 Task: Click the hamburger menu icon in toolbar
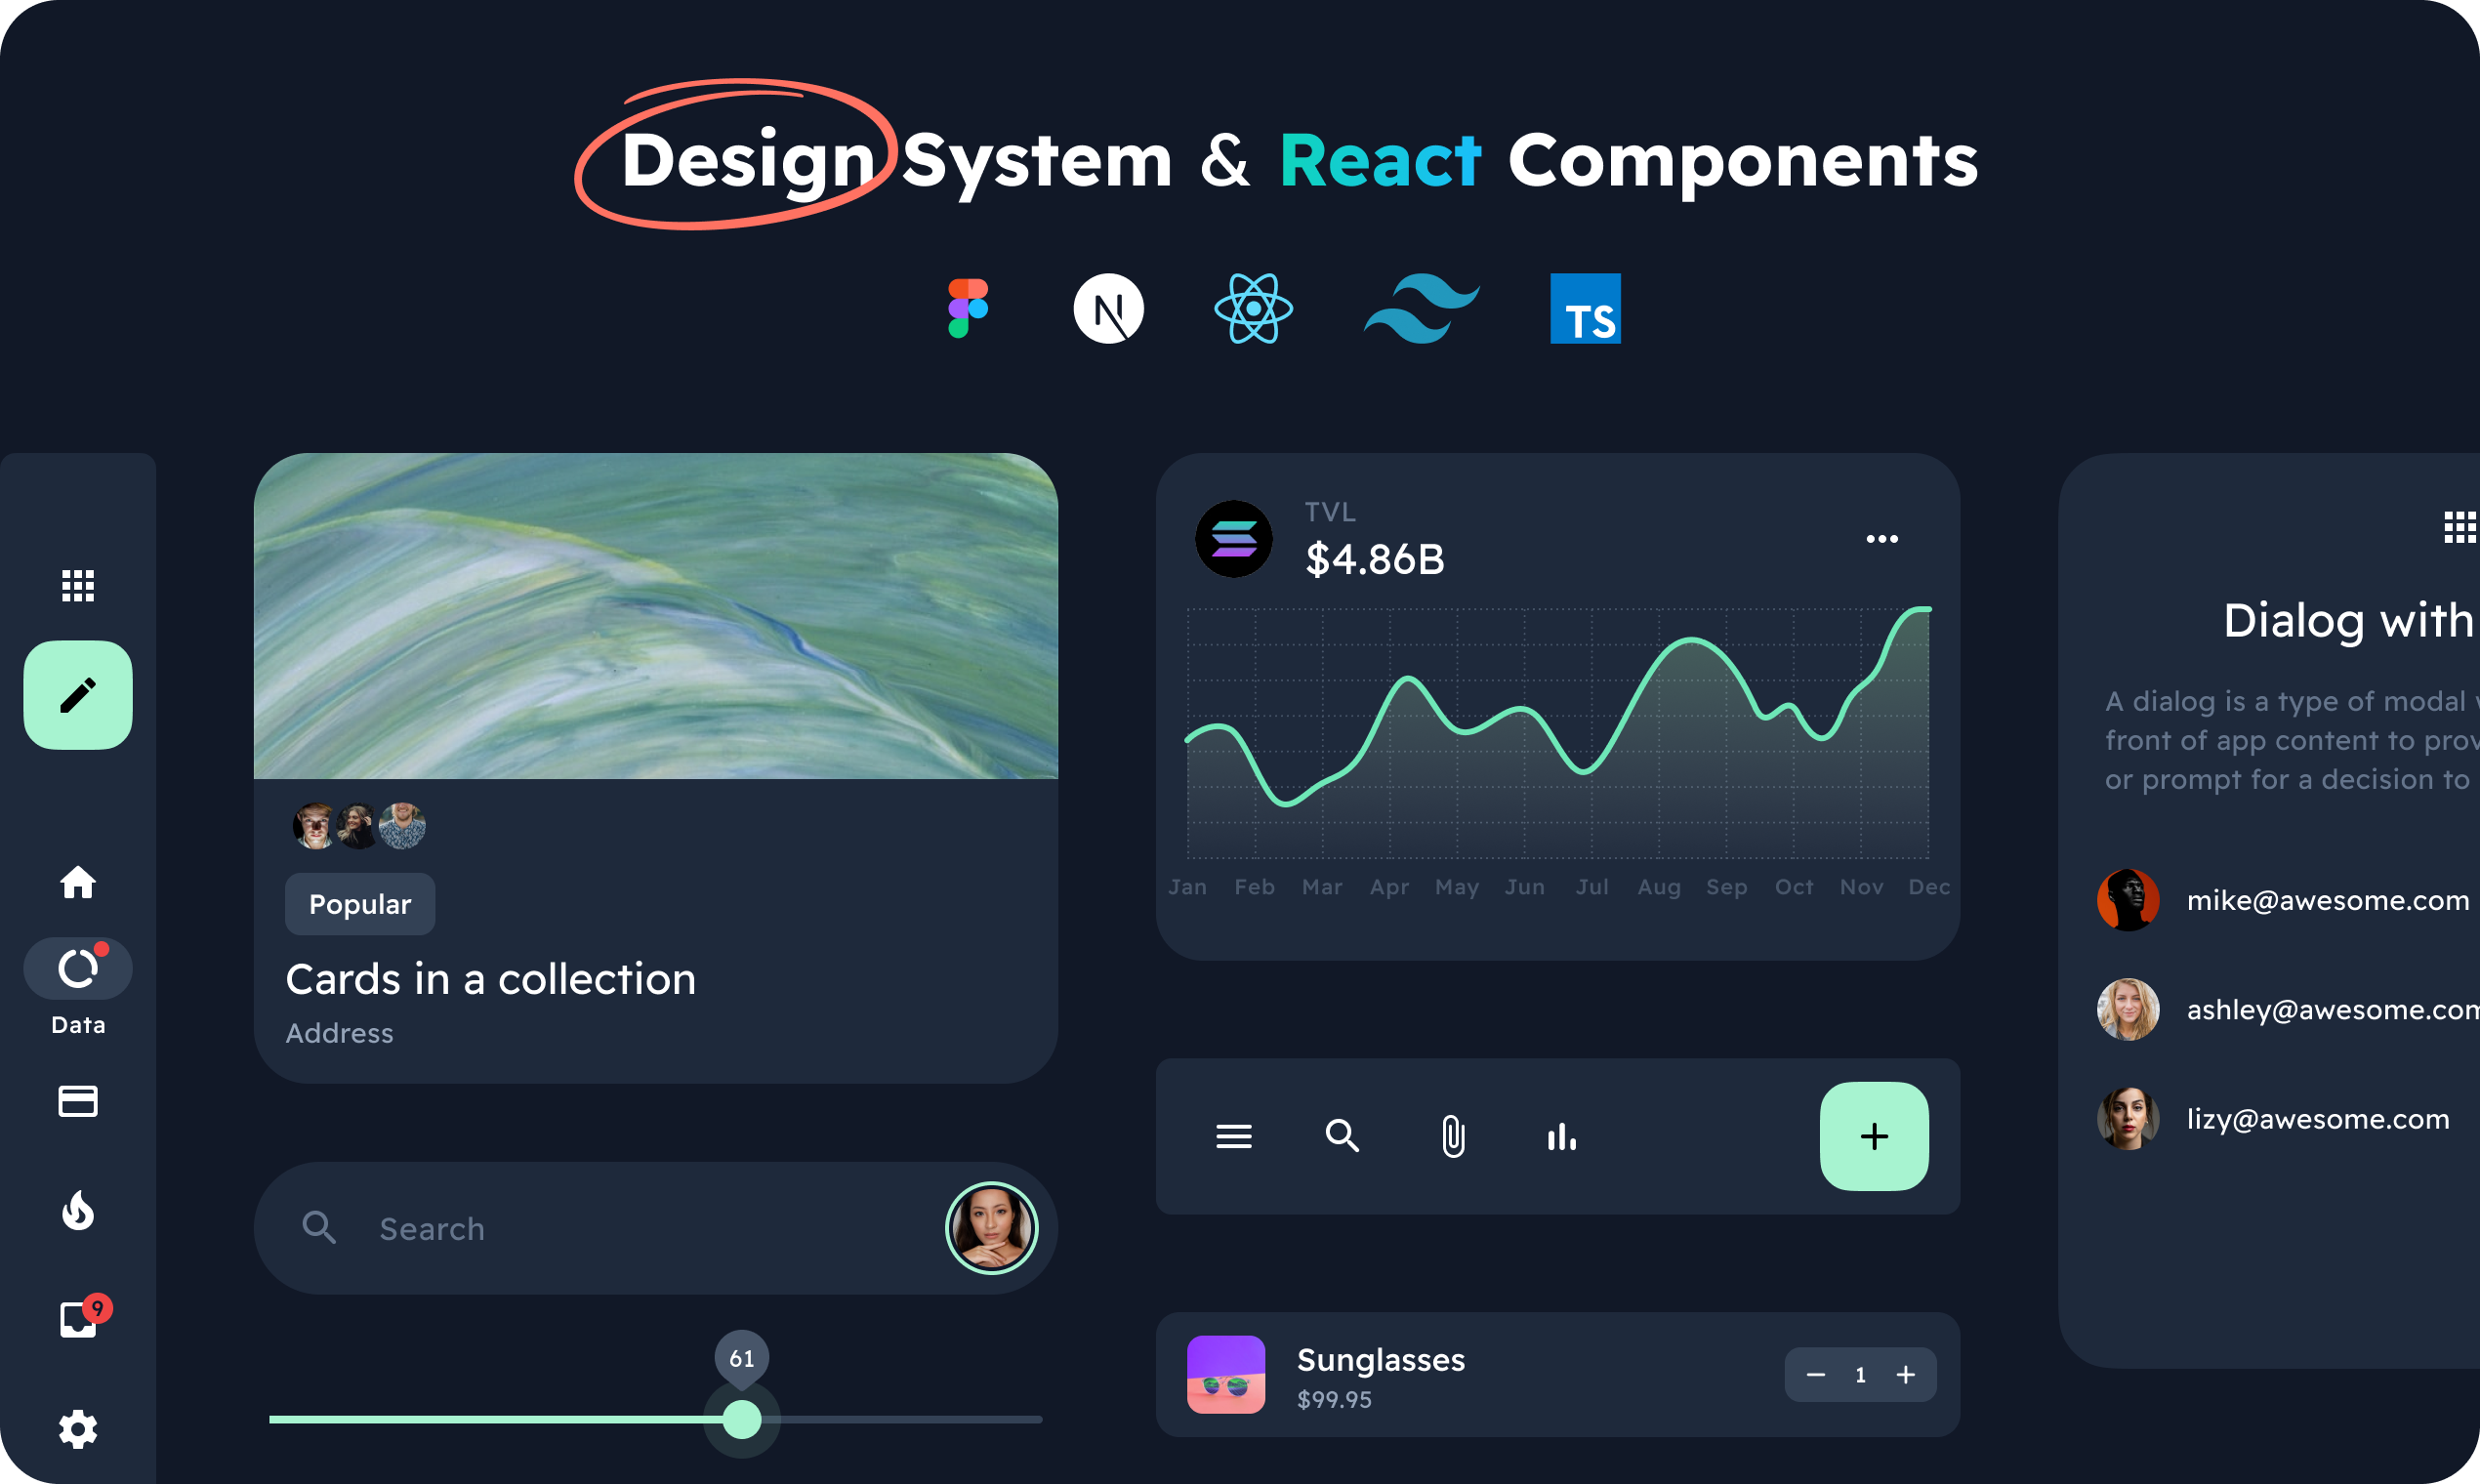1233,1136
